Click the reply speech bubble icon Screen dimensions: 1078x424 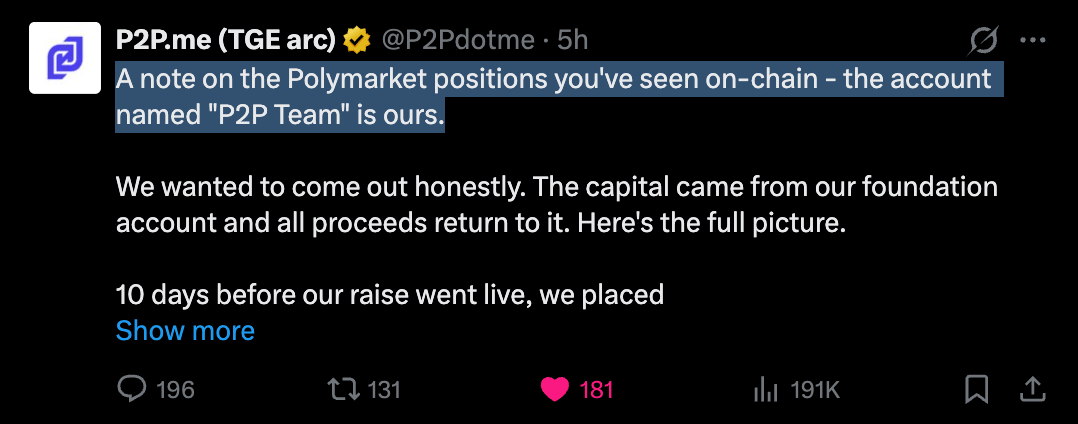[x=132, y=389]
